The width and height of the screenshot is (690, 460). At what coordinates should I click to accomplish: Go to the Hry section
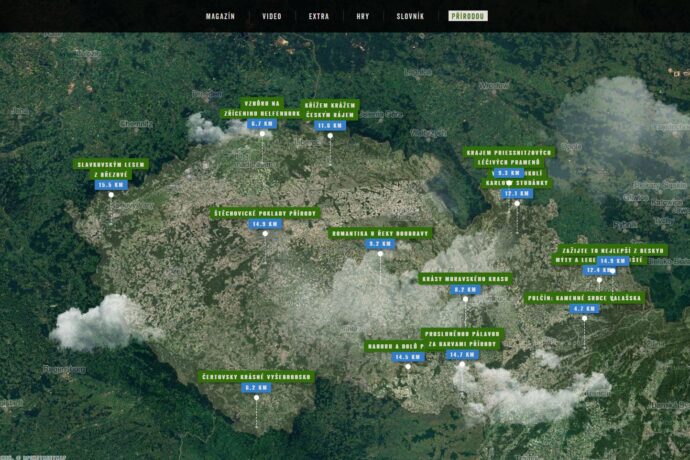[x=363, y=16]
